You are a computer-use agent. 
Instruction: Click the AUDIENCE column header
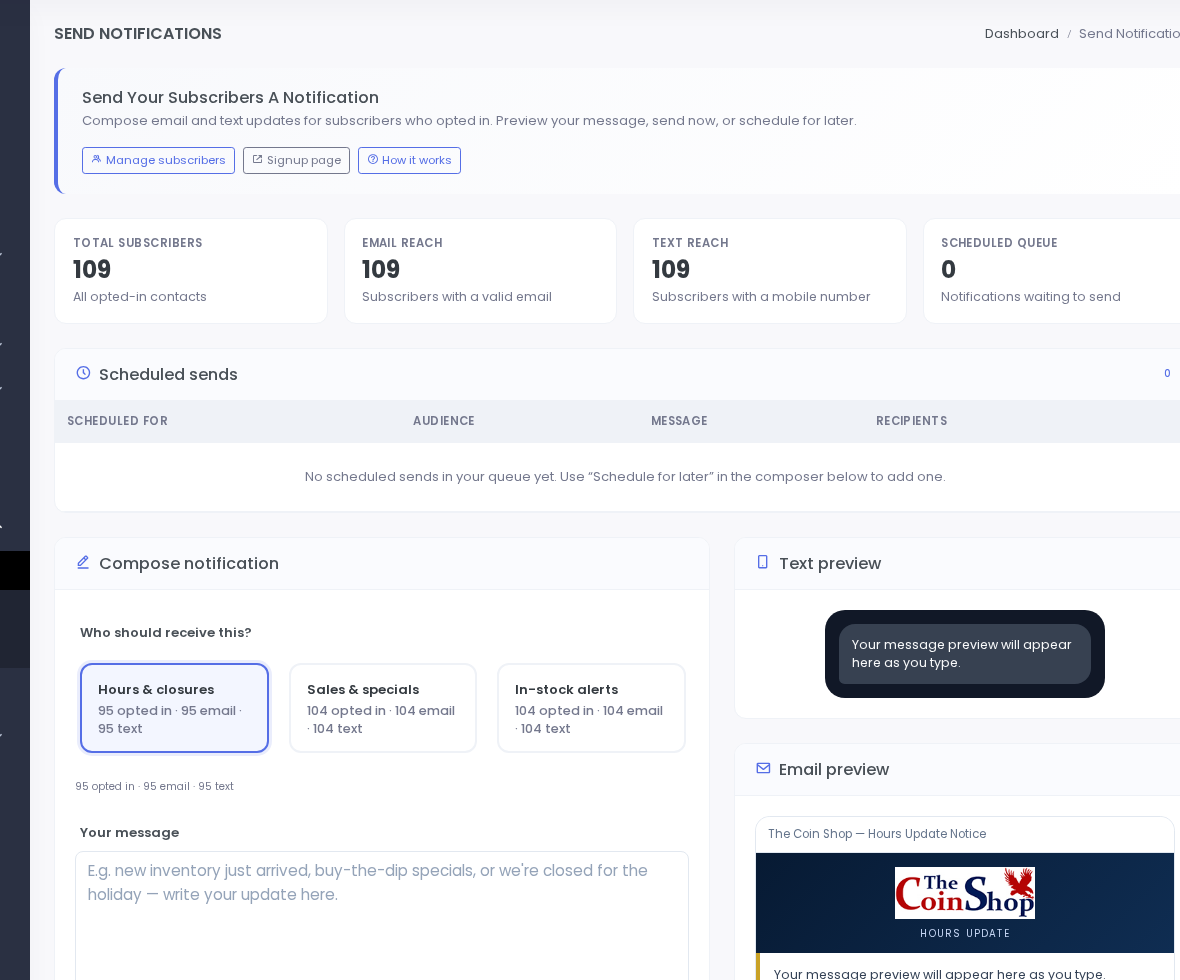click(444, 421)
